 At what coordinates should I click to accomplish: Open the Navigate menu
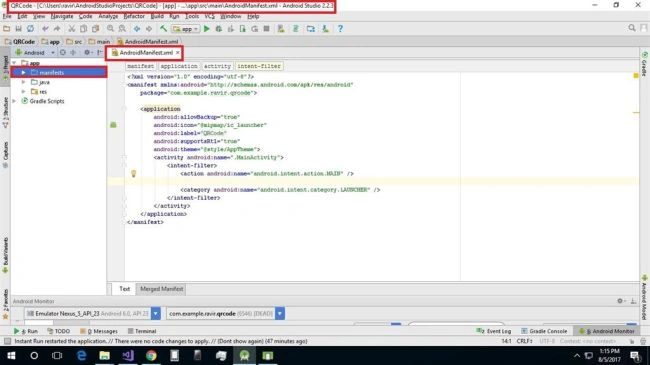pyautogui.click(x=62, y=16)
